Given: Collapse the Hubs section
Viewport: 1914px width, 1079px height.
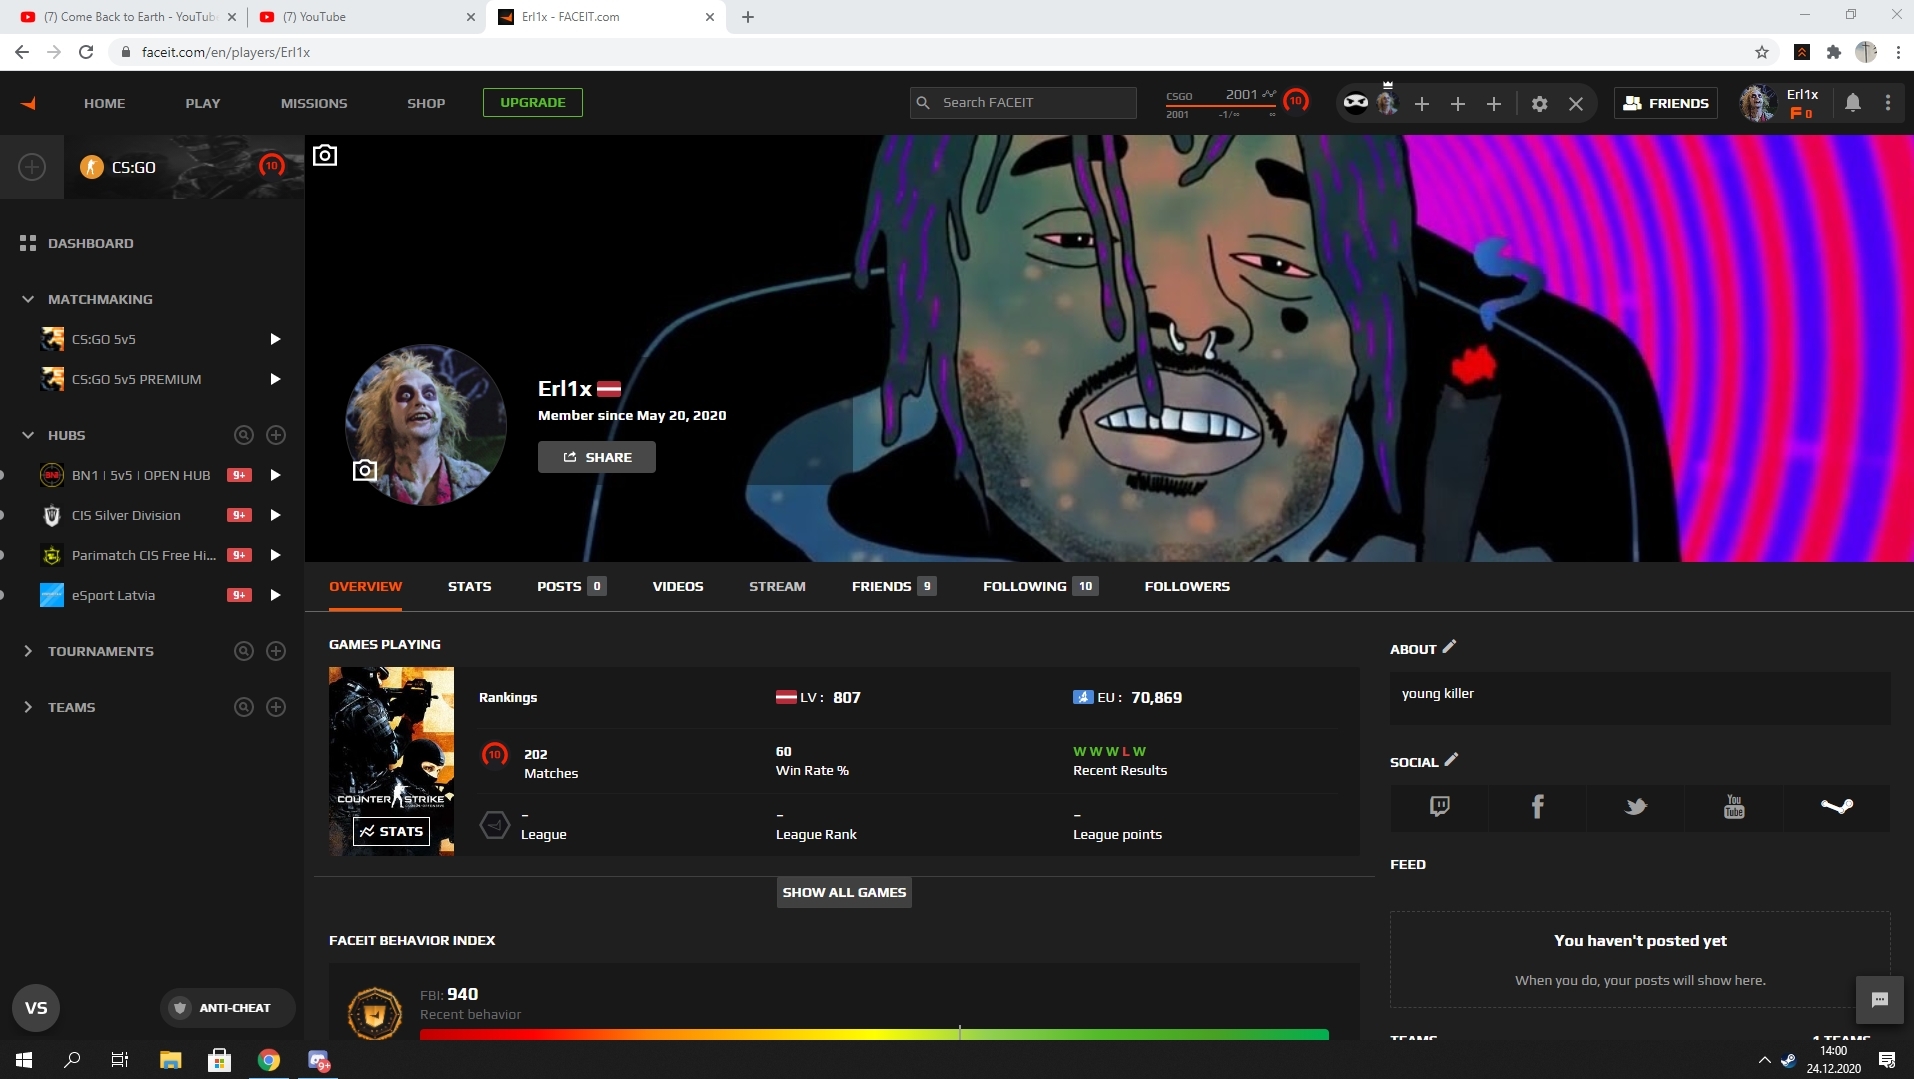Looking at the screenshot, I should 28,435.
